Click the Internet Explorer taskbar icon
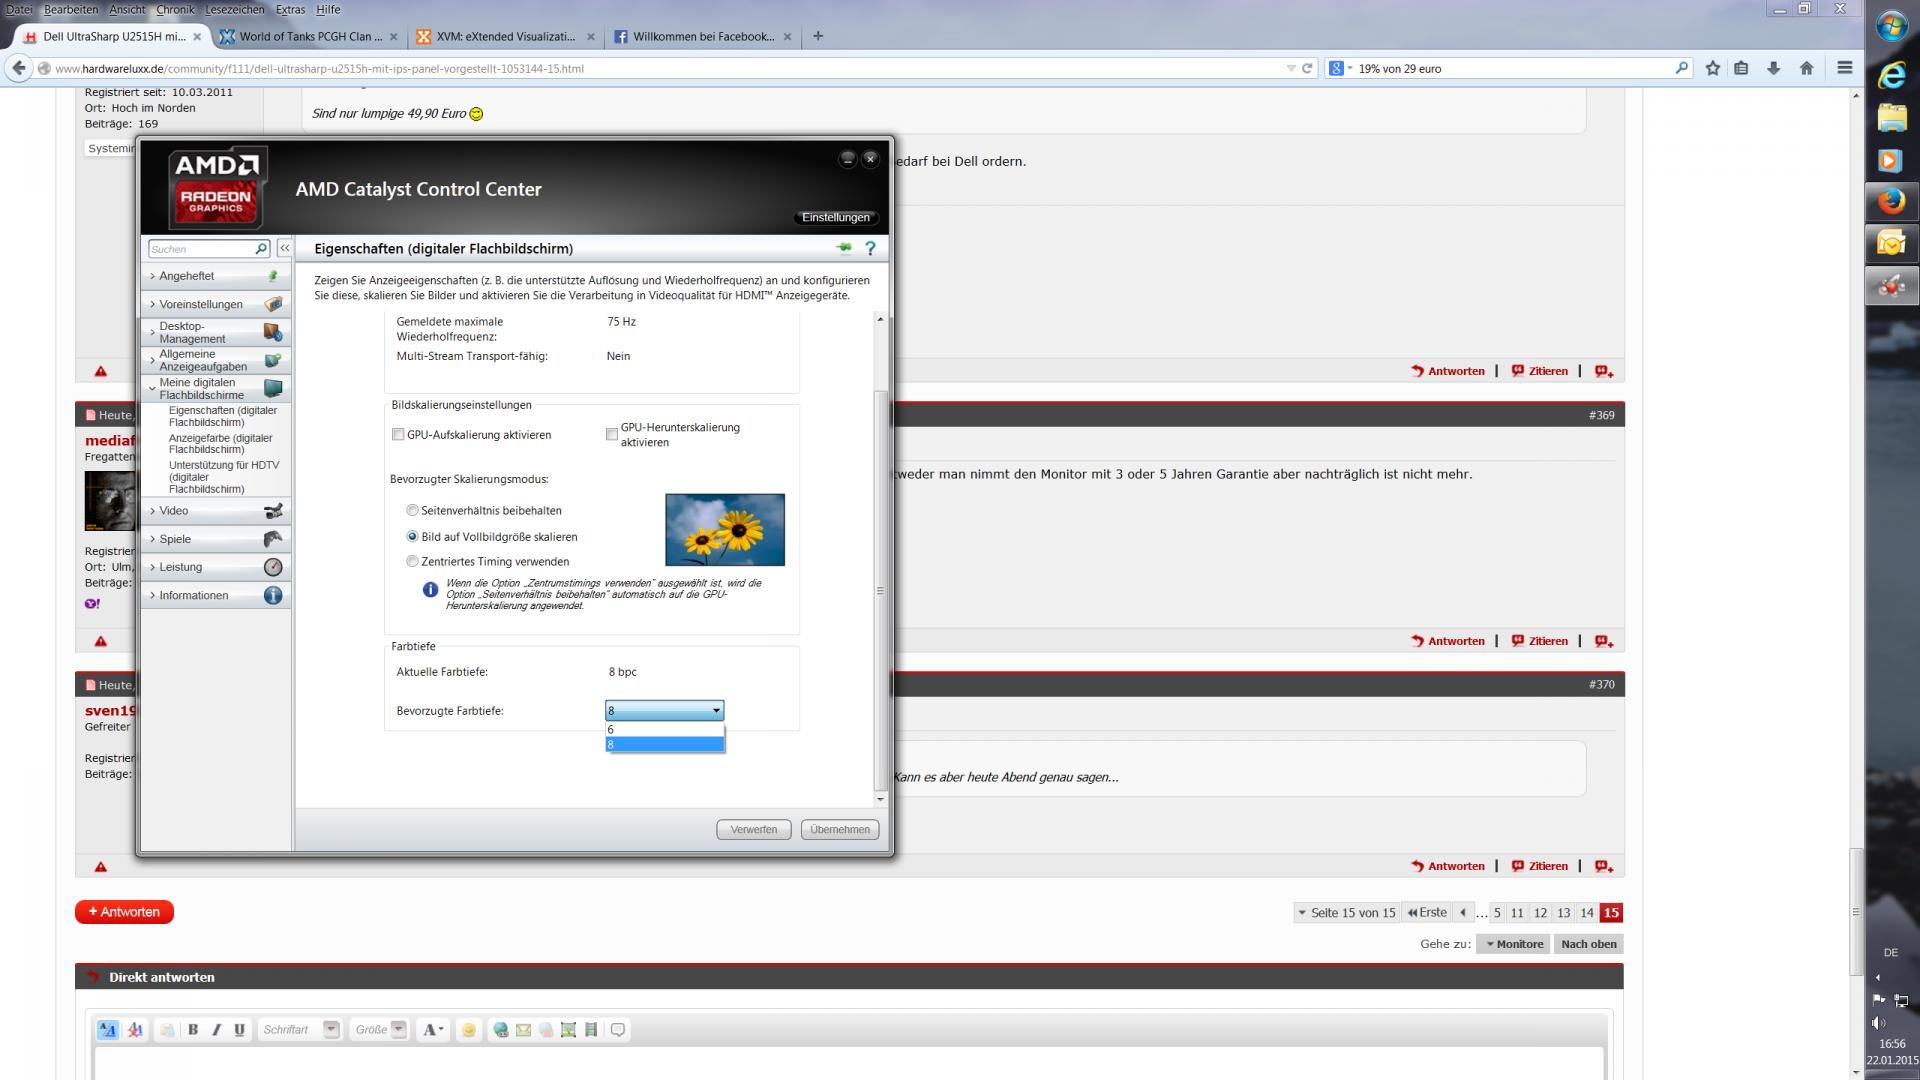This screenshot has height=1080, width=1920. [x=1890, y=75]
